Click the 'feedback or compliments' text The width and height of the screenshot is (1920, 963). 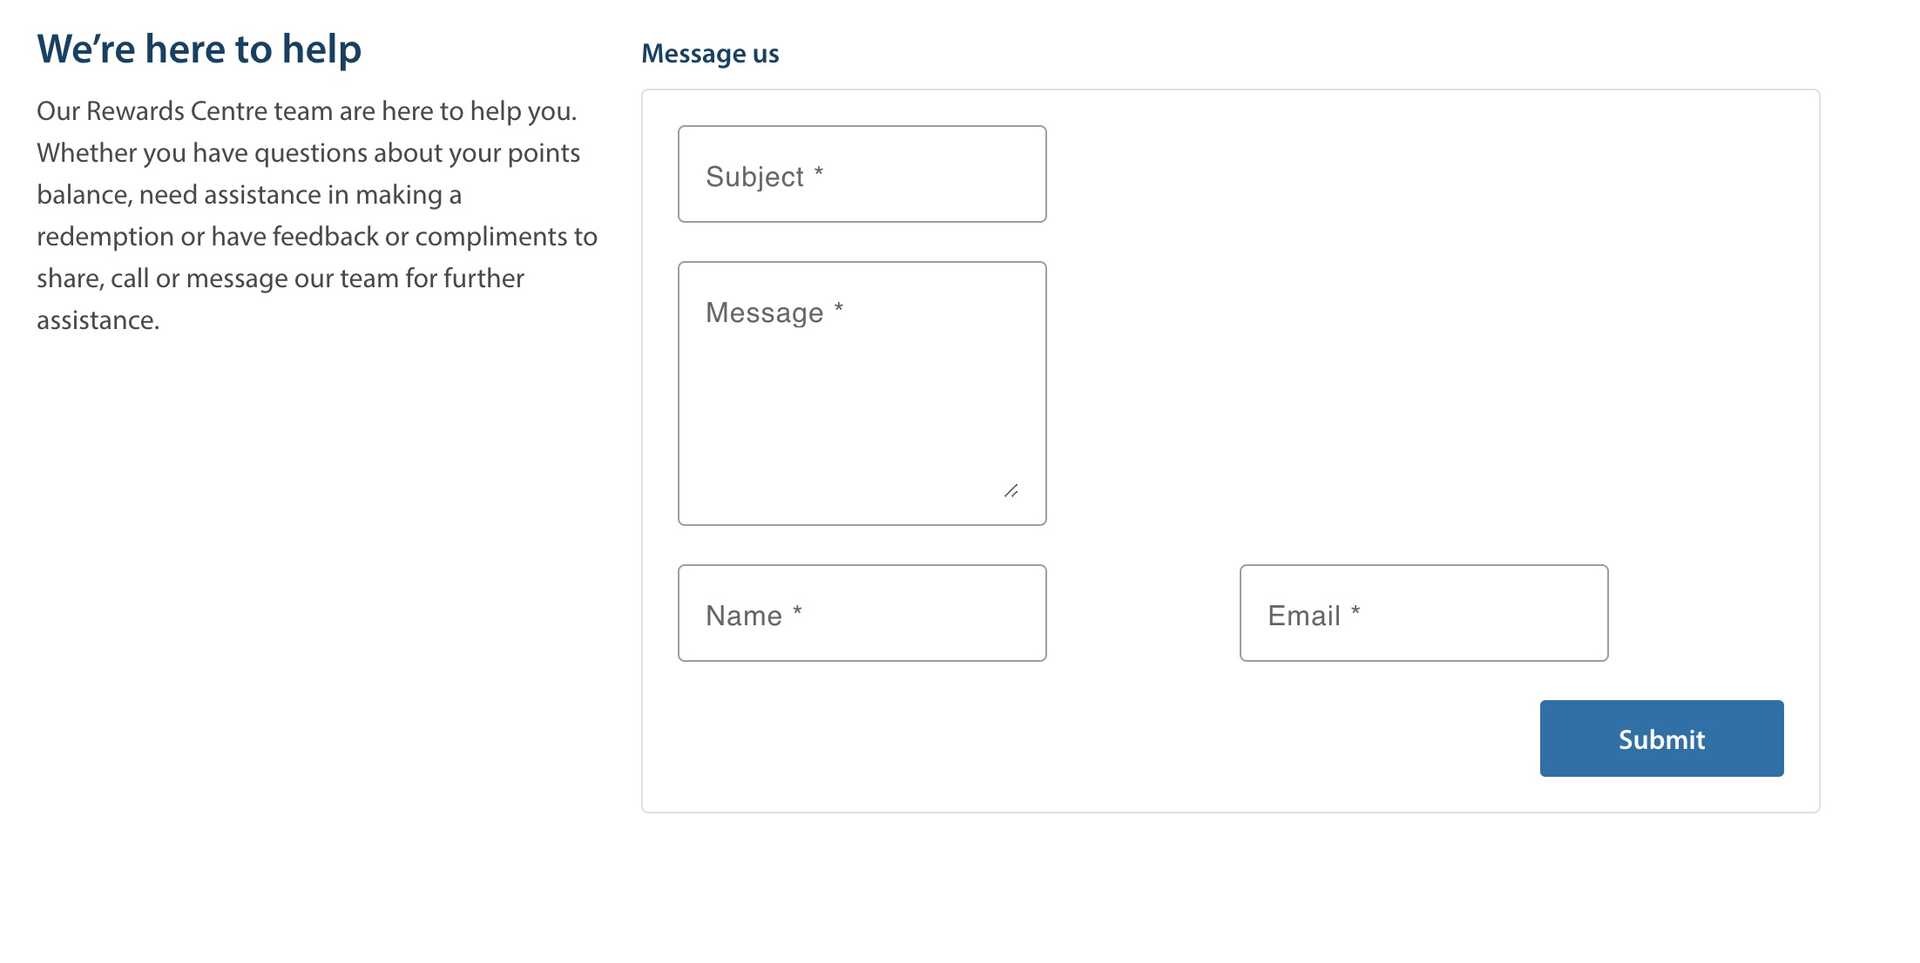click(420, 237)
